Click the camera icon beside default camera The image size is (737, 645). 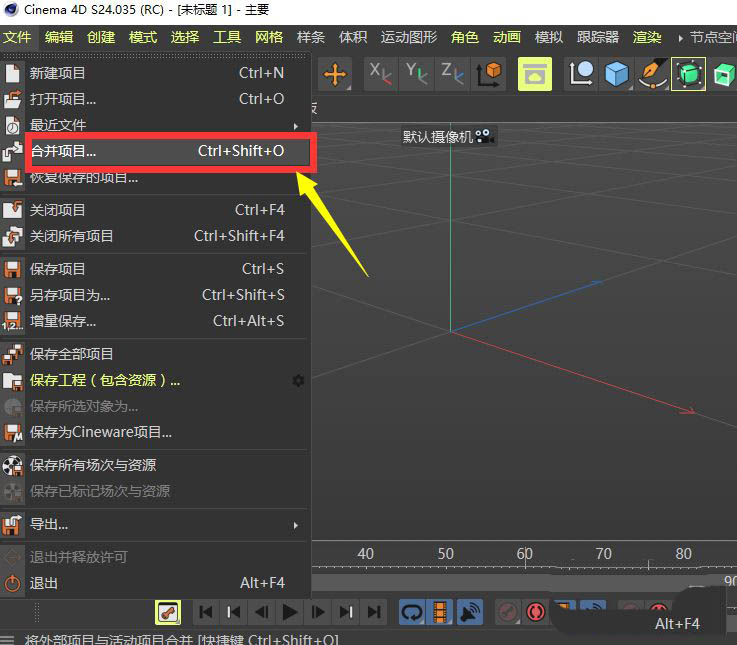pyautogui.click(x=485, y=136)
